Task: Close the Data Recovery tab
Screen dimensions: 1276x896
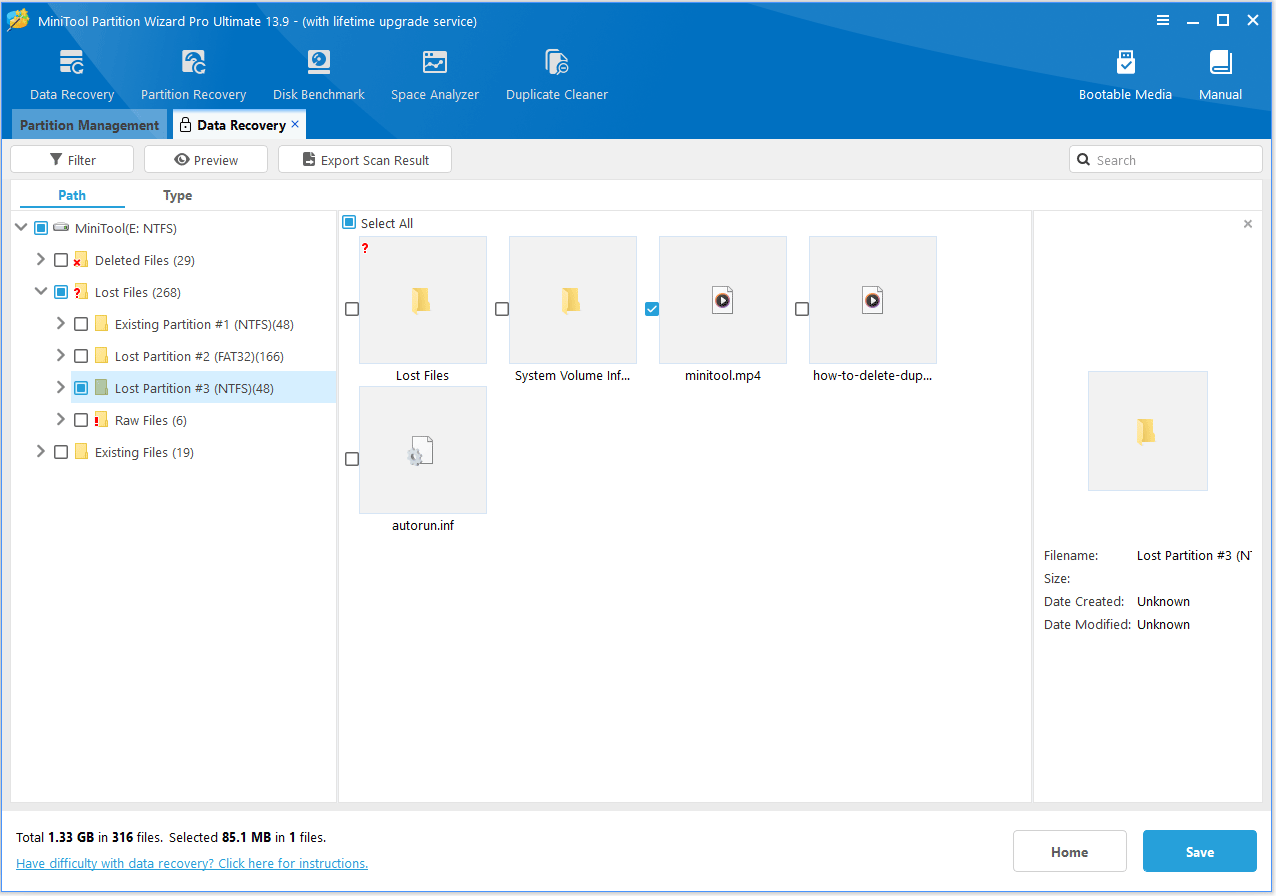Action: (295, 124)
